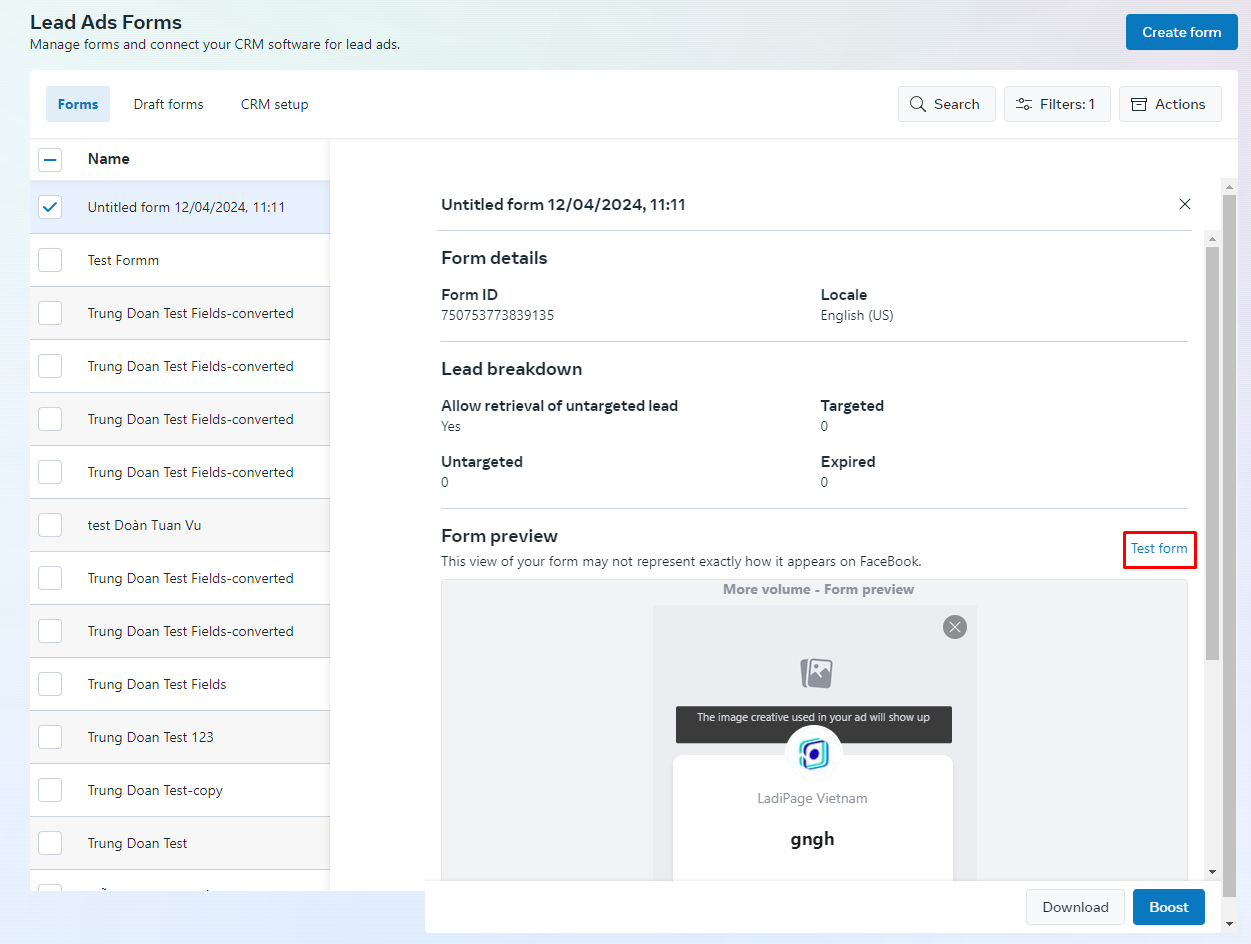Click the details panel scroll-down arrow
Viewport: 1251px width, 944px height.
[1212, 872]
